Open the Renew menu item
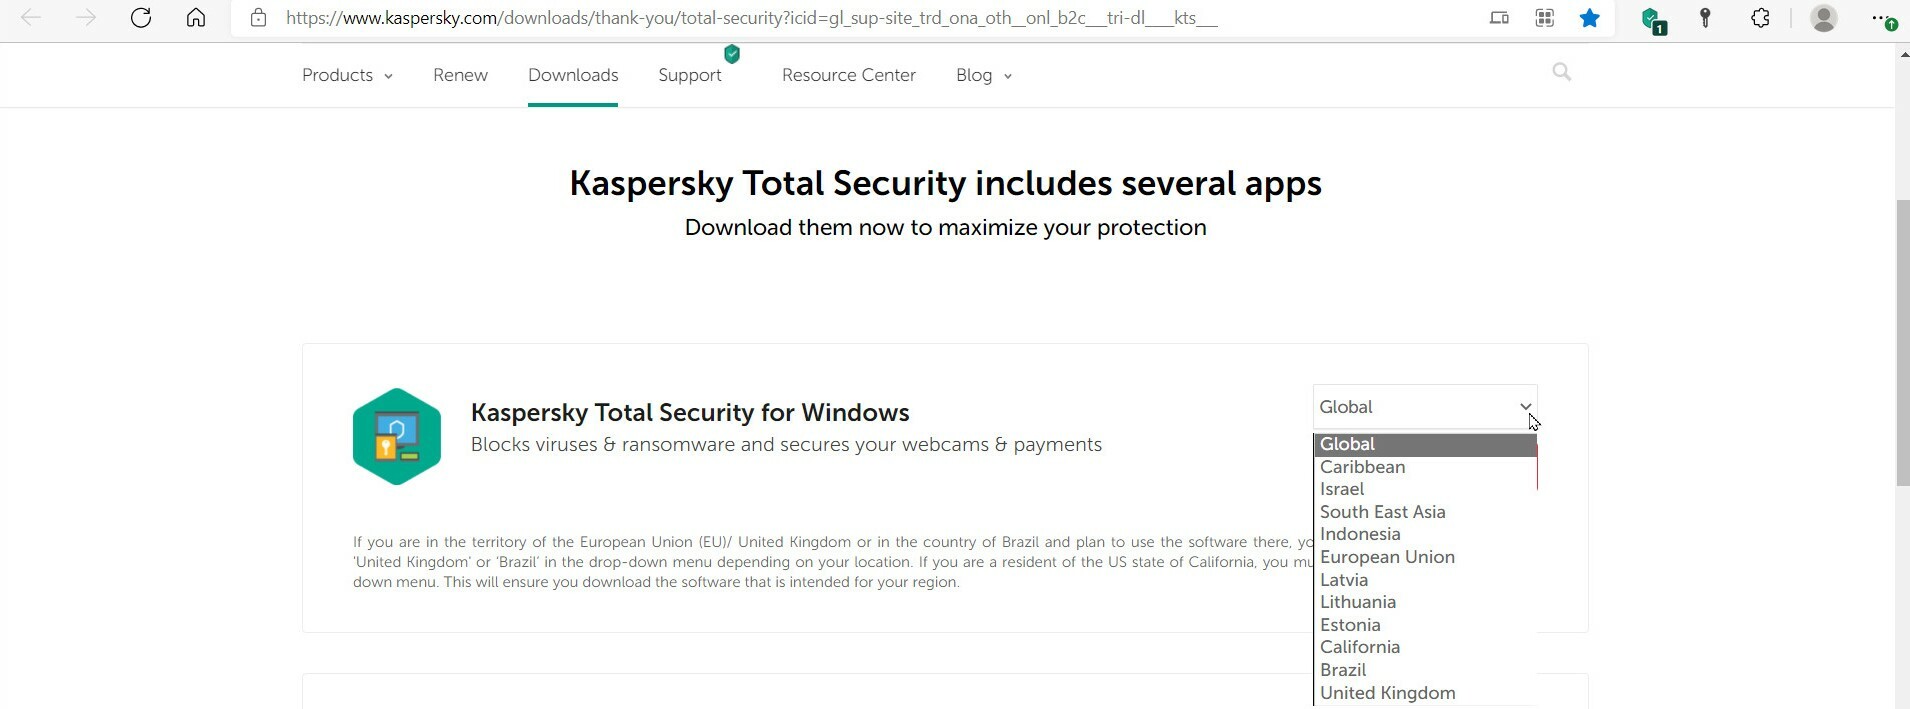Image resolution: width=1910 pixels, height=709 pixels. [460, 75]
